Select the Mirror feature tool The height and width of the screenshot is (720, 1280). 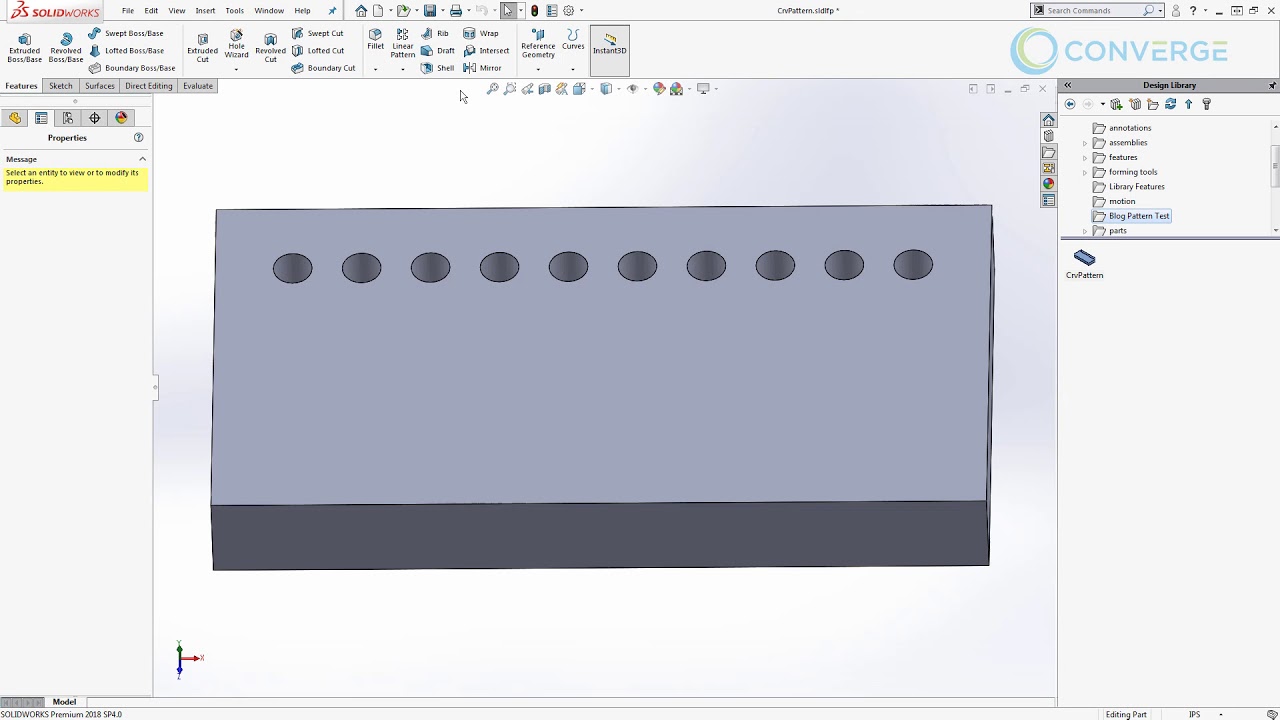[x=482, y=68]
